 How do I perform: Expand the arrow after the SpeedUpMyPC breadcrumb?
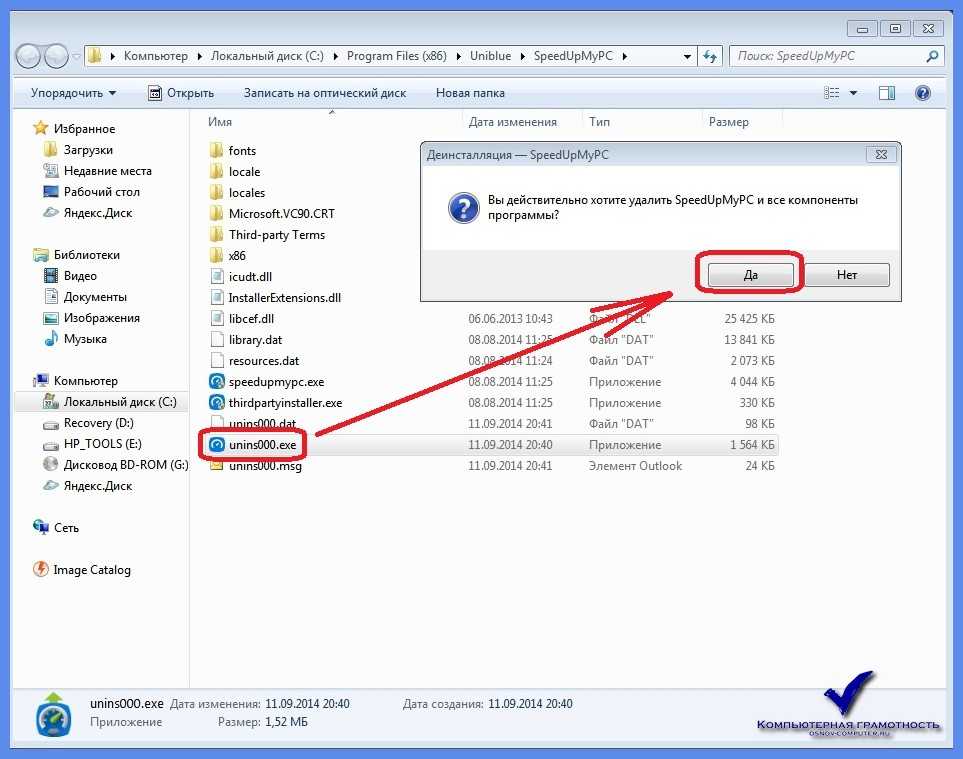point(625,56)
